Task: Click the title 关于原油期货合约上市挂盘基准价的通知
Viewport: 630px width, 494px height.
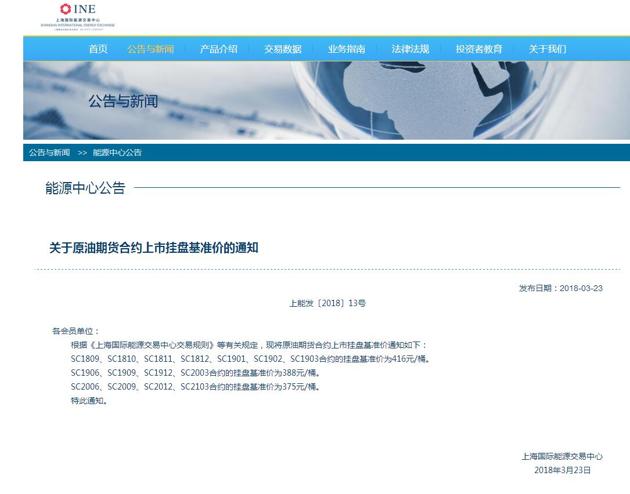Action: point(153,248)
